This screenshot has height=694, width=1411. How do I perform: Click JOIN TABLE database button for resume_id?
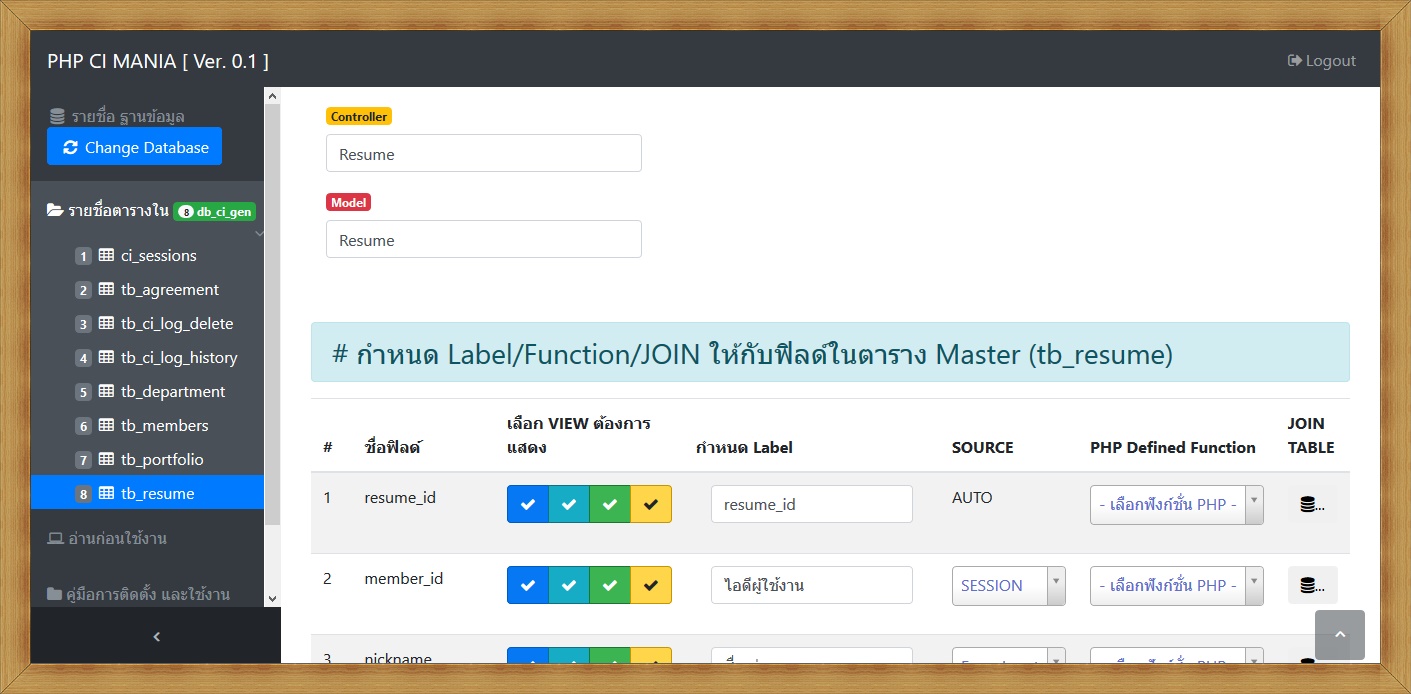[1312, 505]
